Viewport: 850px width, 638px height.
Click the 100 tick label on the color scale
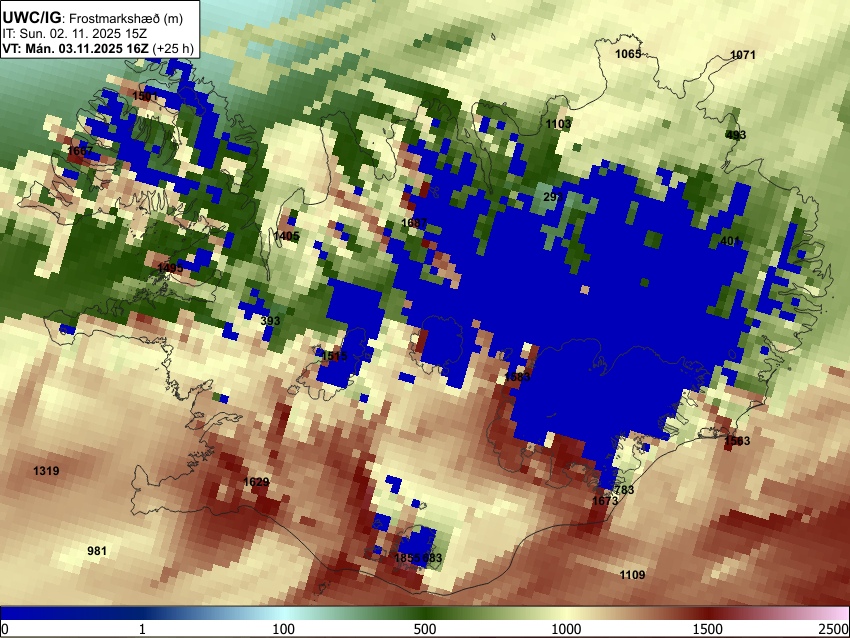click(284, 629)
